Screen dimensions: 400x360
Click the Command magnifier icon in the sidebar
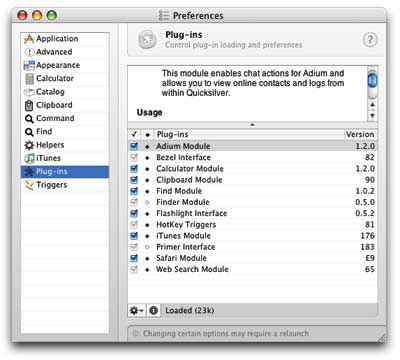tap(29, 119)
